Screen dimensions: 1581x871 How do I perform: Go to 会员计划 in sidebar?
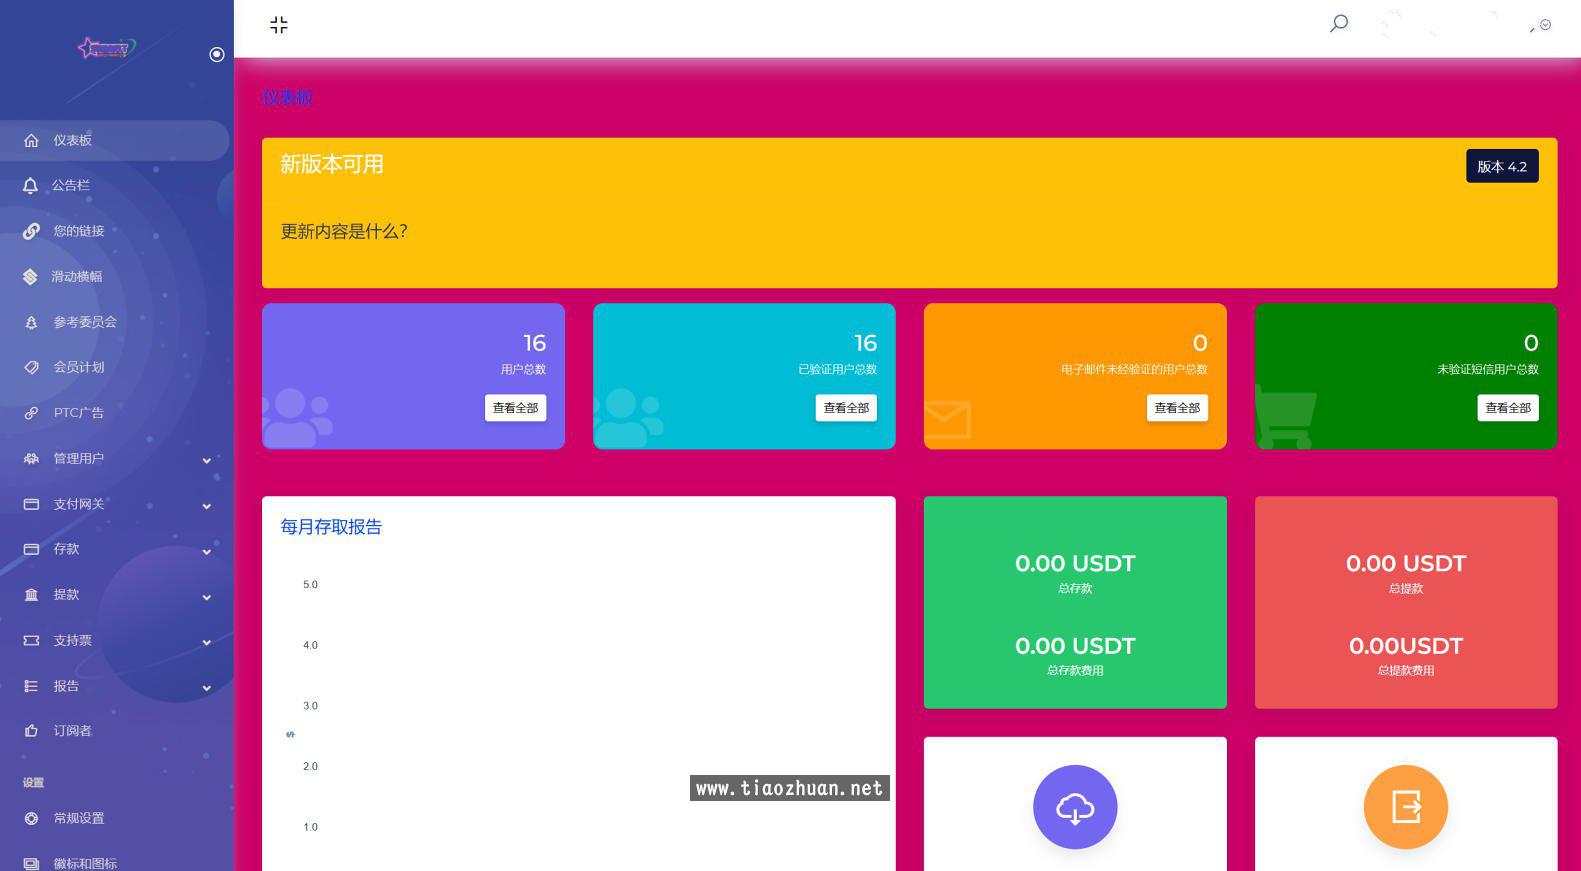click(x=79, y=367)
